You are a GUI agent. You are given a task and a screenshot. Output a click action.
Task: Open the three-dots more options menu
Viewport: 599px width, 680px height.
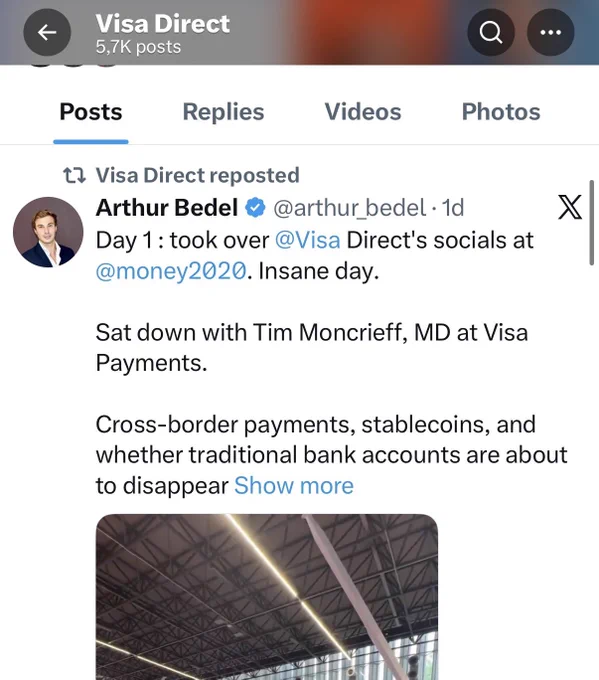click(x=550, y=32)
